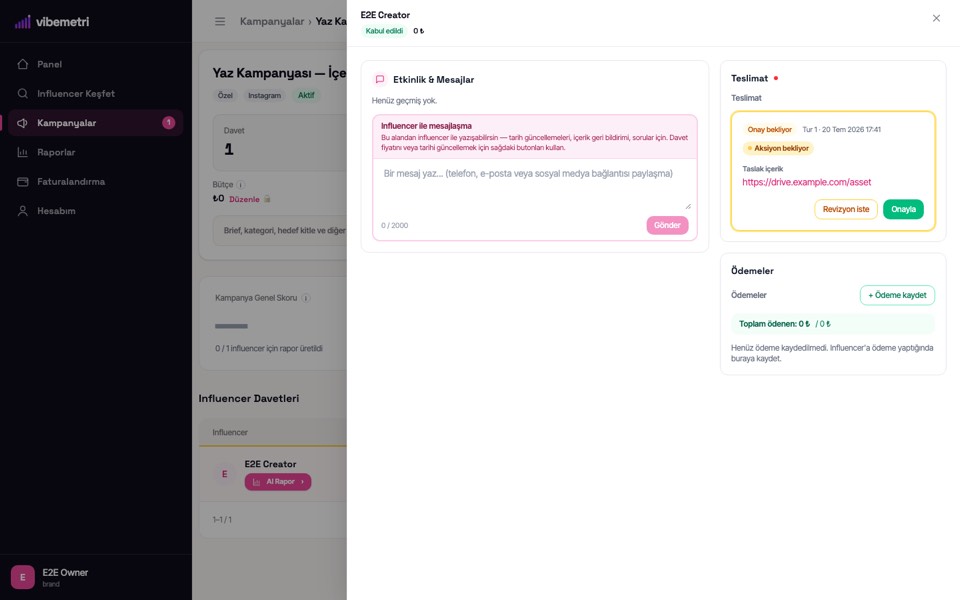Open the hamburger menu icon

click(220, 21)
